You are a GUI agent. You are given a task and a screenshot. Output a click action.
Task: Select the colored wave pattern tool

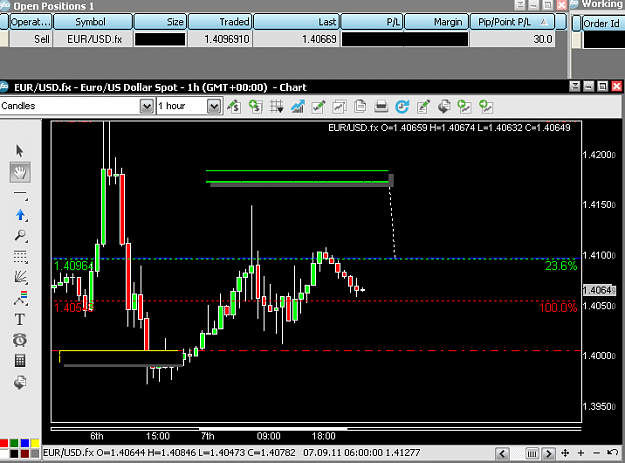point(20,298)
